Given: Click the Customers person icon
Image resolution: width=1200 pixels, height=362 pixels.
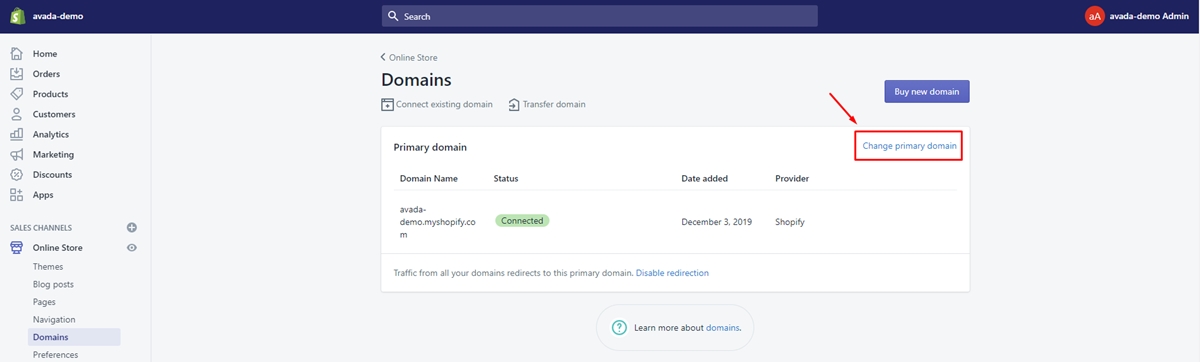Looking at the screenshot, I should [17, 114].
